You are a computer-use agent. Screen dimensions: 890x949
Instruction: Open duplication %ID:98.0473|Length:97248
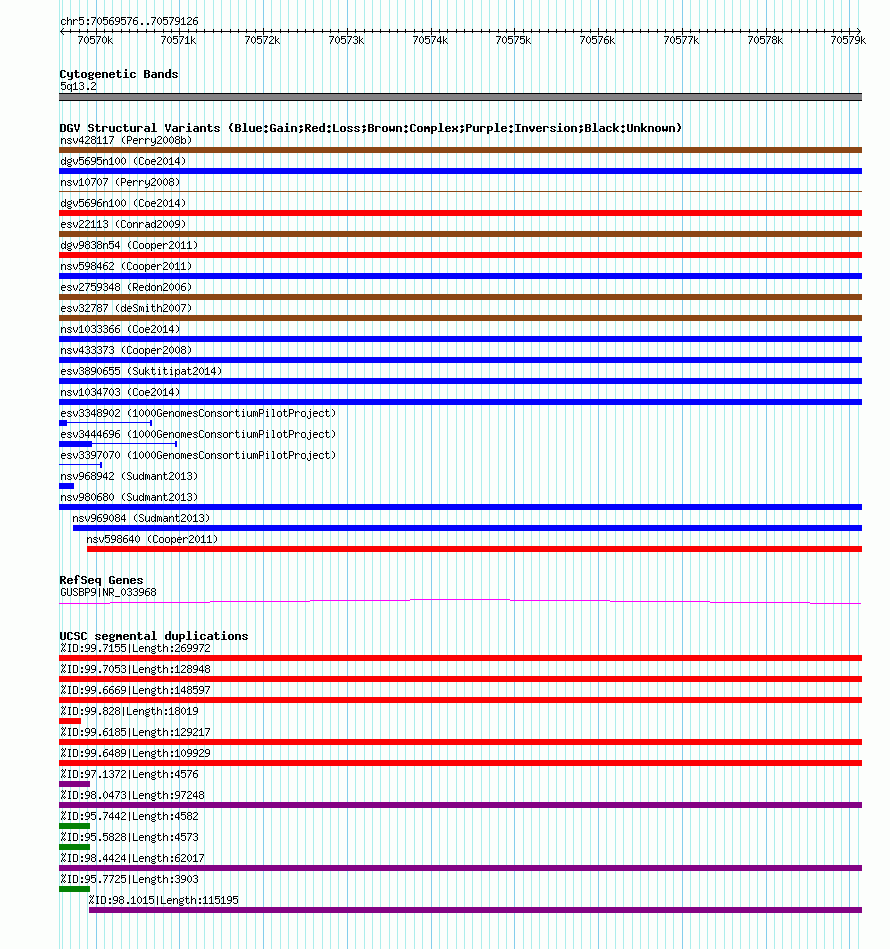click(132, 795)
